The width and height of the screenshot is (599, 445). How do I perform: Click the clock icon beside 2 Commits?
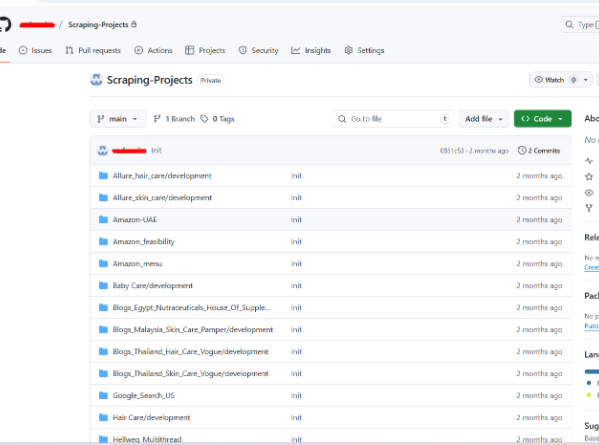click(521, 150)
